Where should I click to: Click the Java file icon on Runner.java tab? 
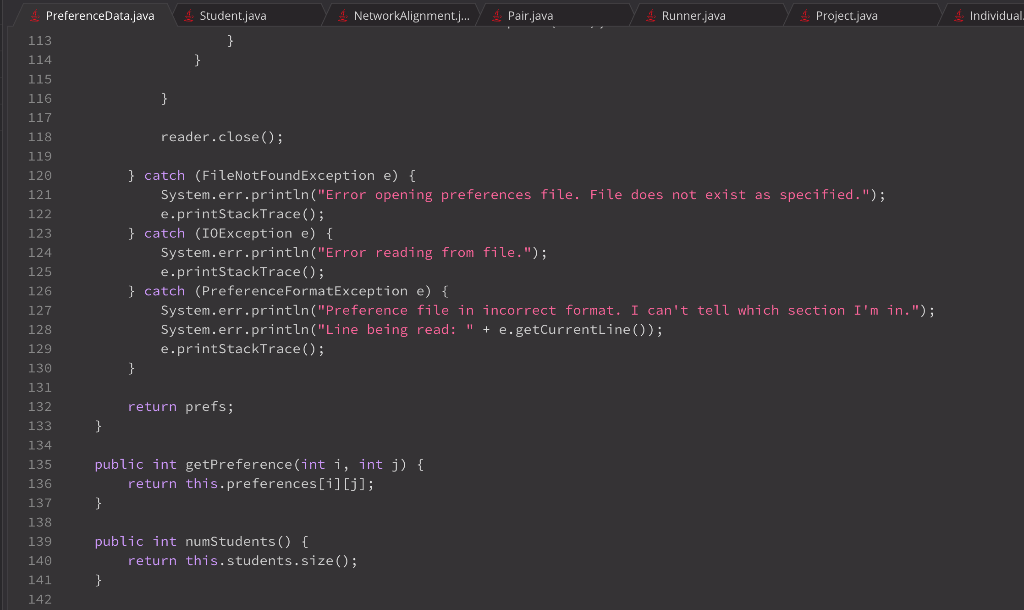pyautogui.click(x=651, y=16)
